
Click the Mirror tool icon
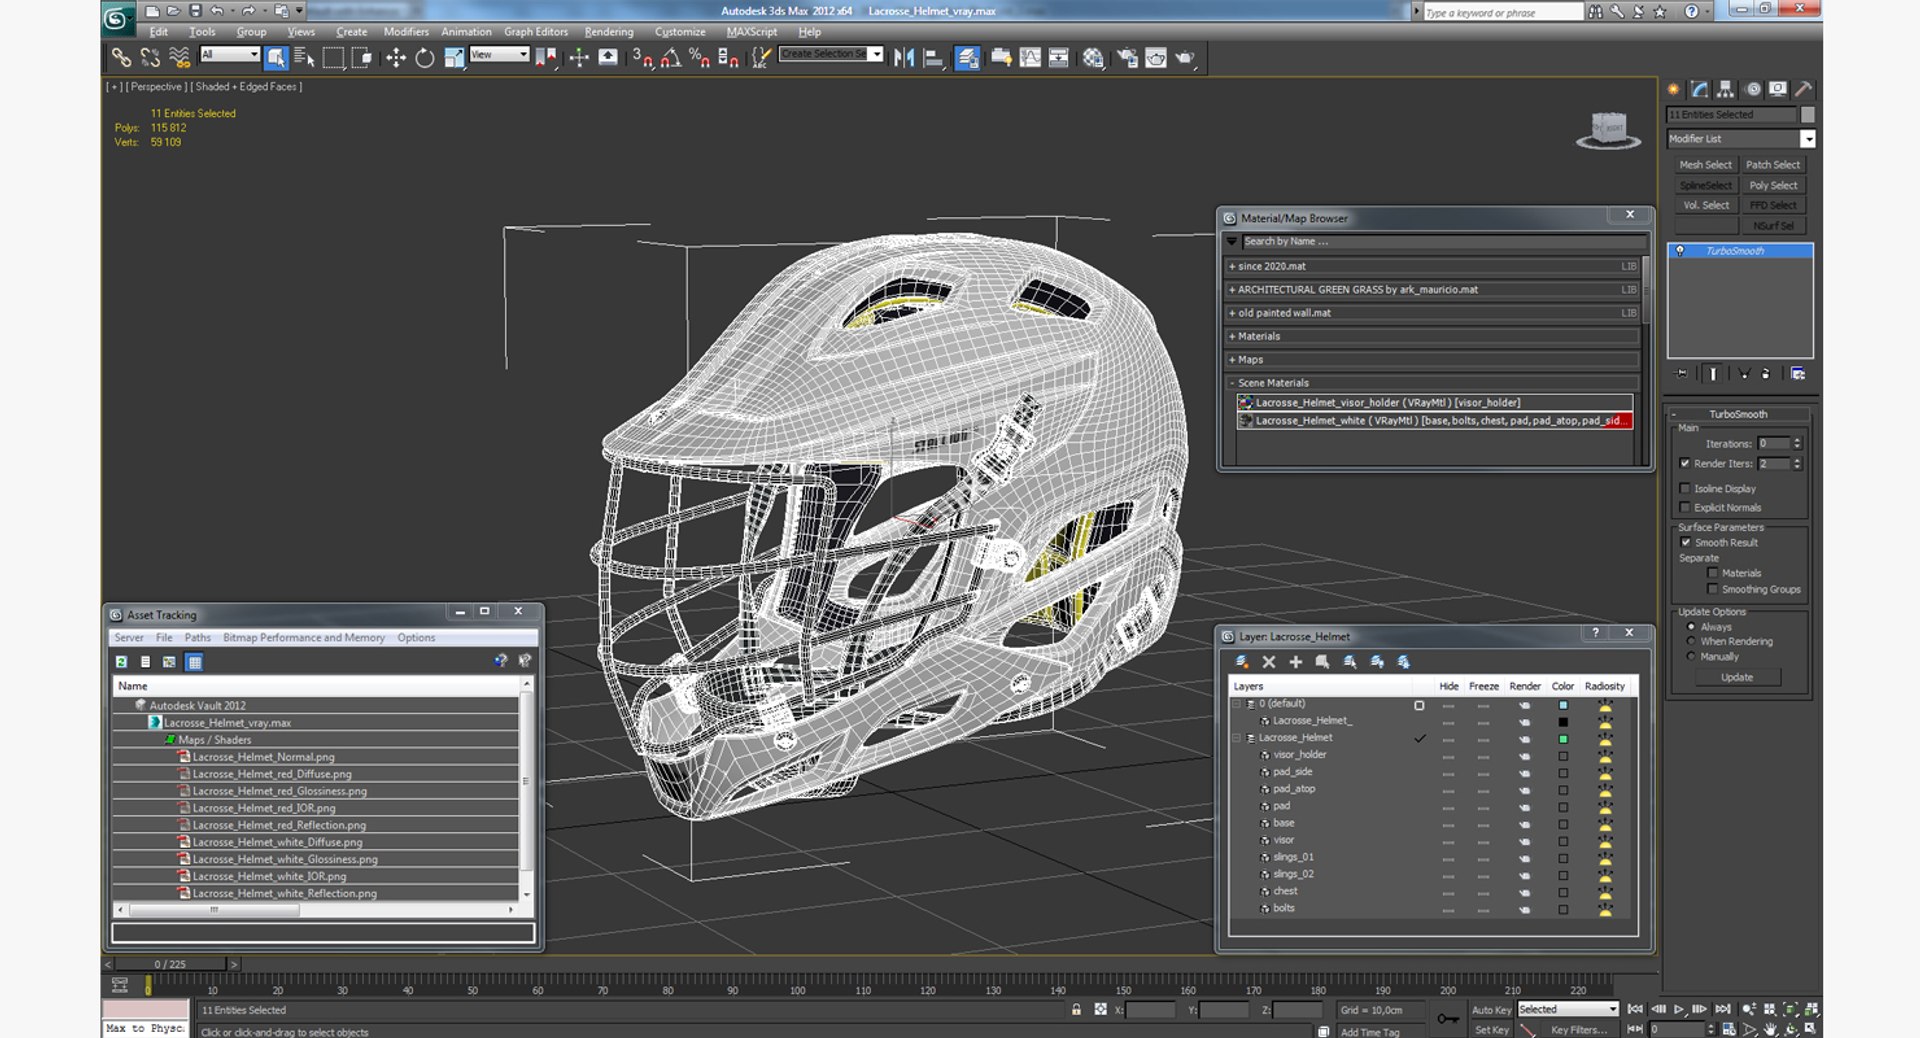tap(904, 58)
